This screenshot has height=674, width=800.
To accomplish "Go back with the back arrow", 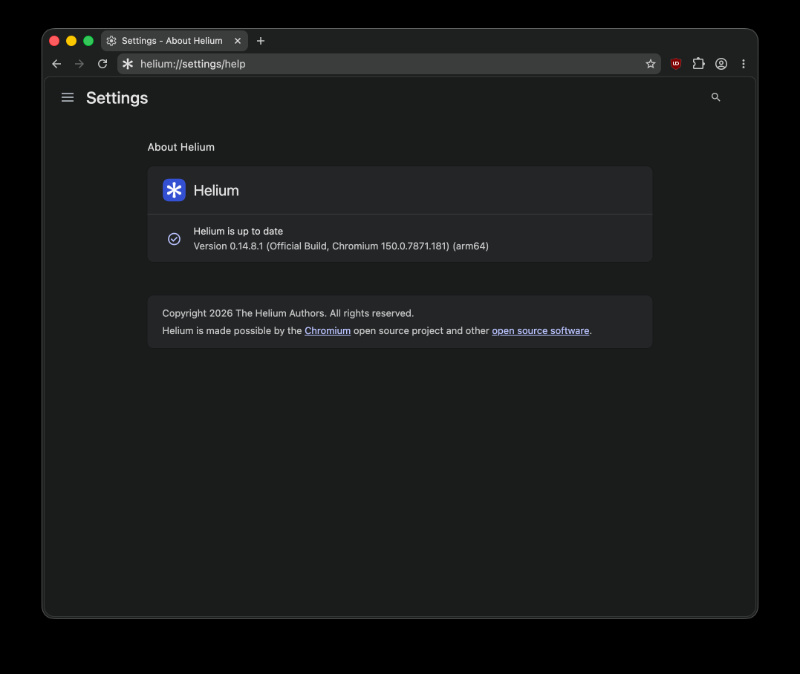I will (x=57, y=64).
